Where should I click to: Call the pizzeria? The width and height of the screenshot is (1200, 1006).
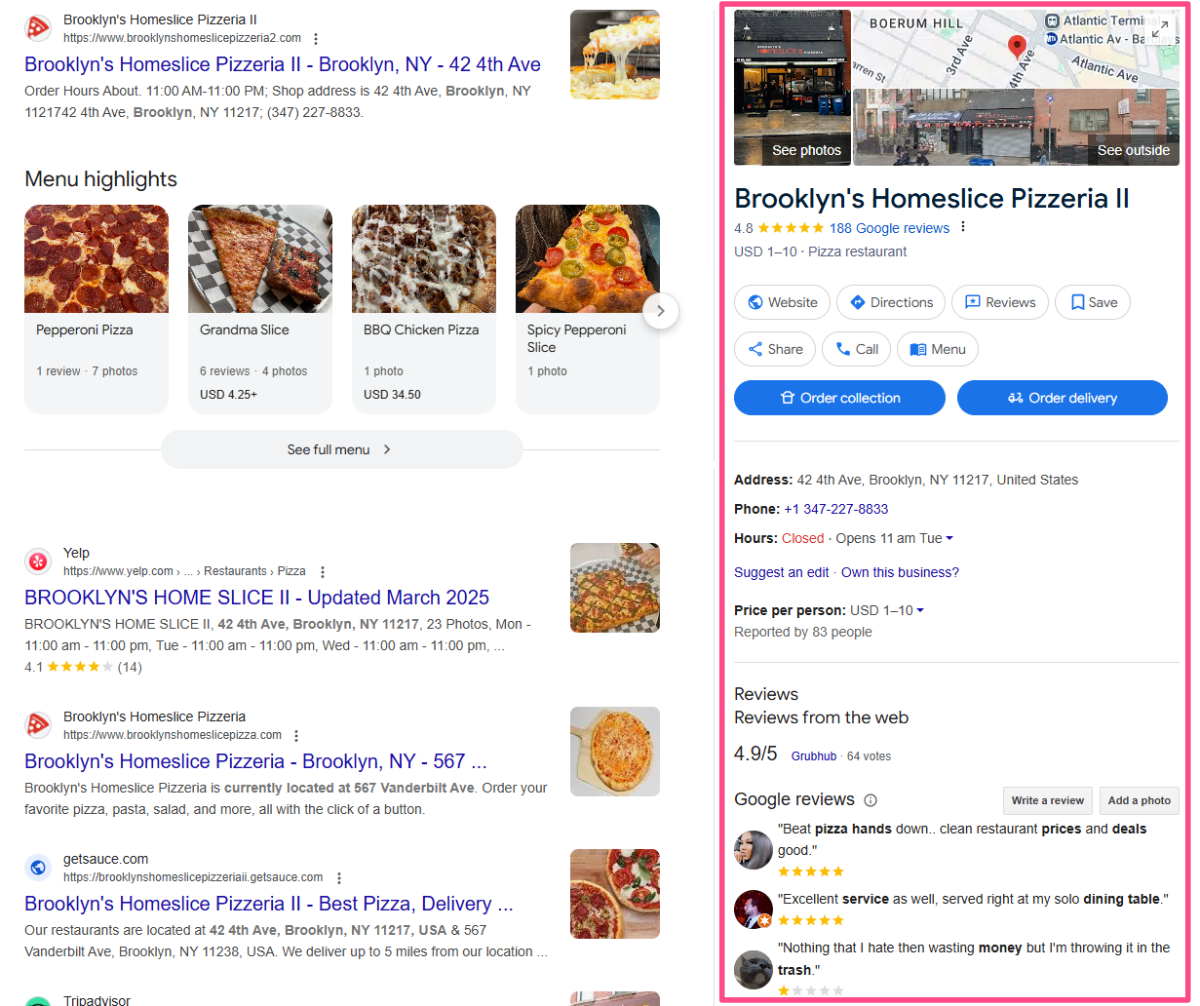pos(857,349)
